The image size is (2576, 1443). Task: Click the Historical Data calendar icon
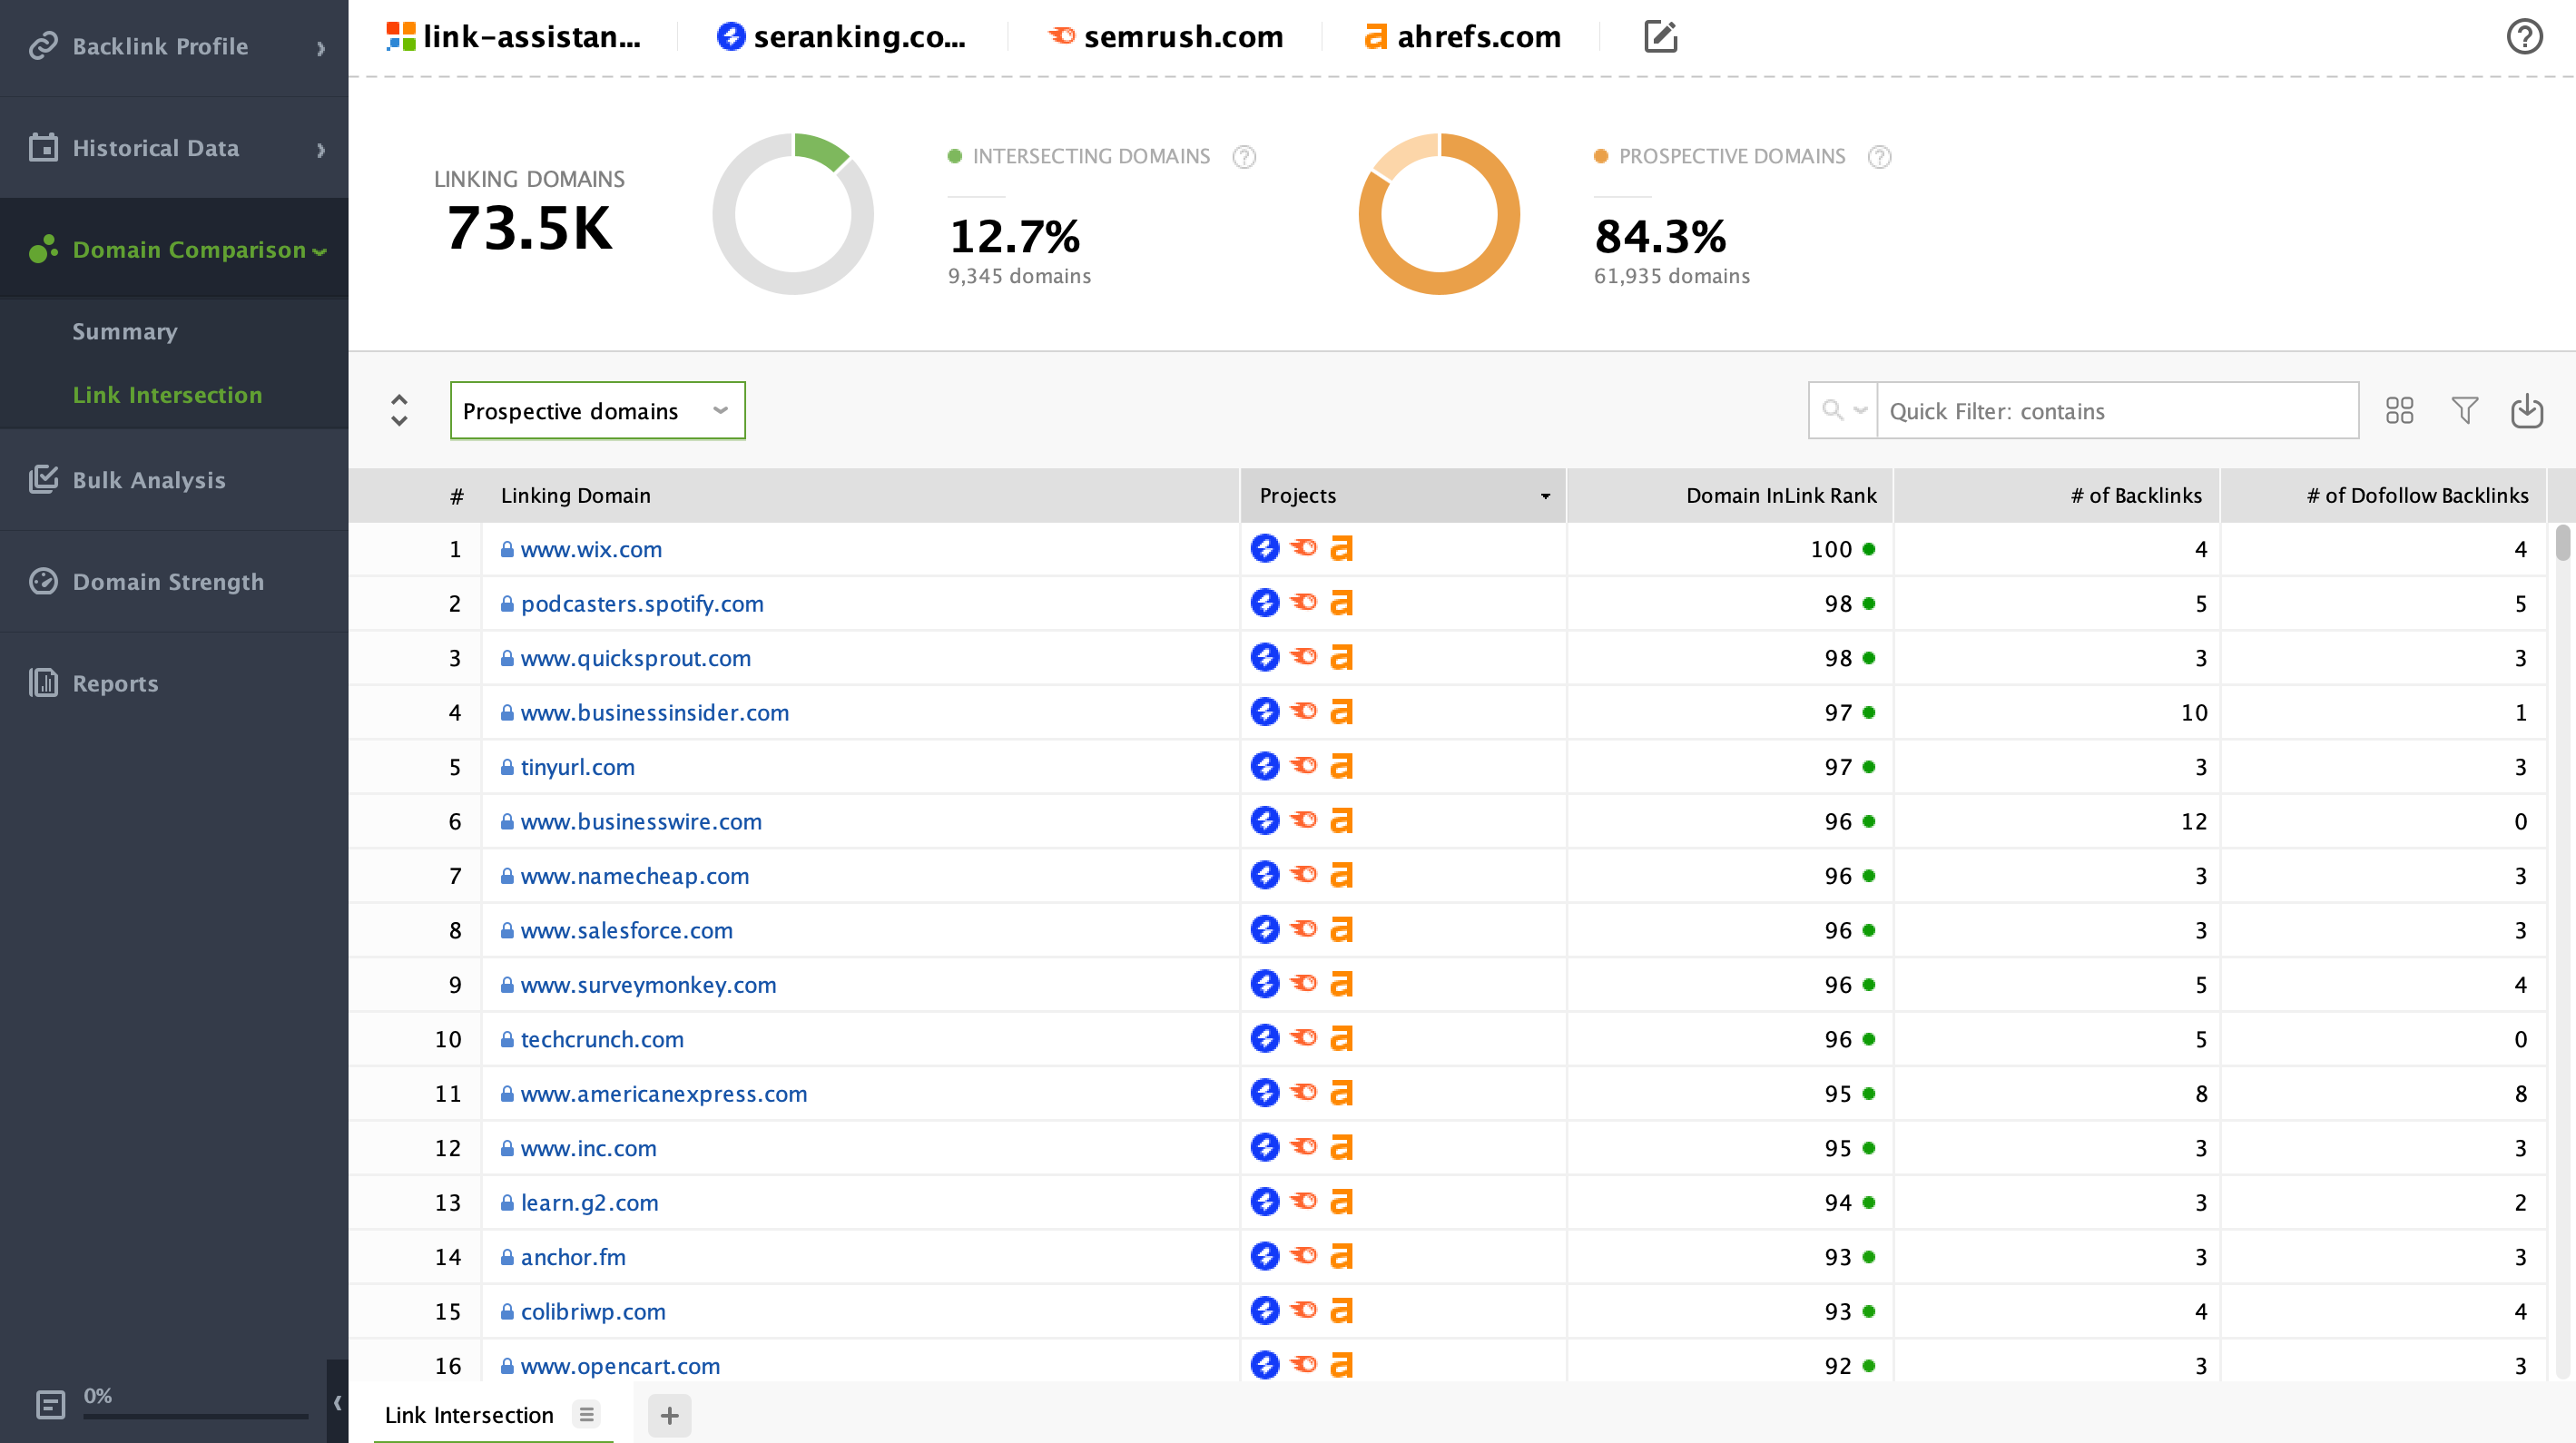pos(43,148)
